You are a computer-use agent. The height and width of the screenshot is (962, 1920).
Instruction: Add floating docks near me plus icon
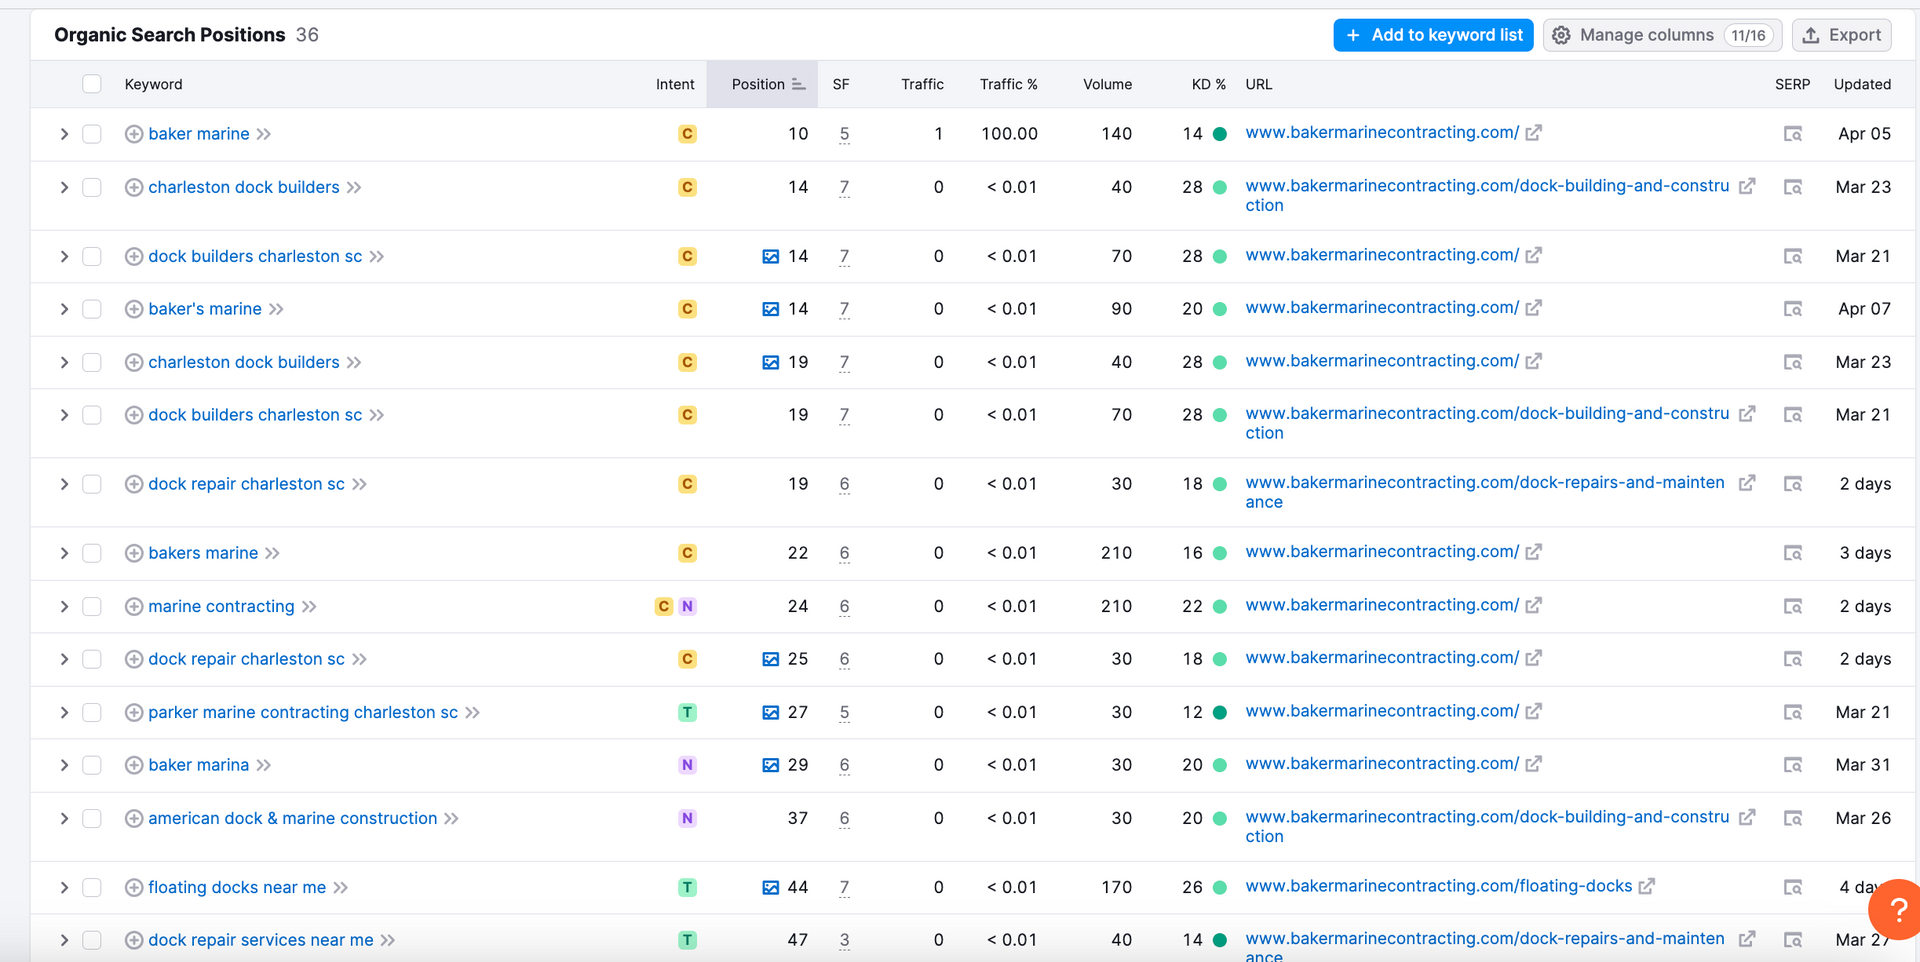(x=134, y=887)
